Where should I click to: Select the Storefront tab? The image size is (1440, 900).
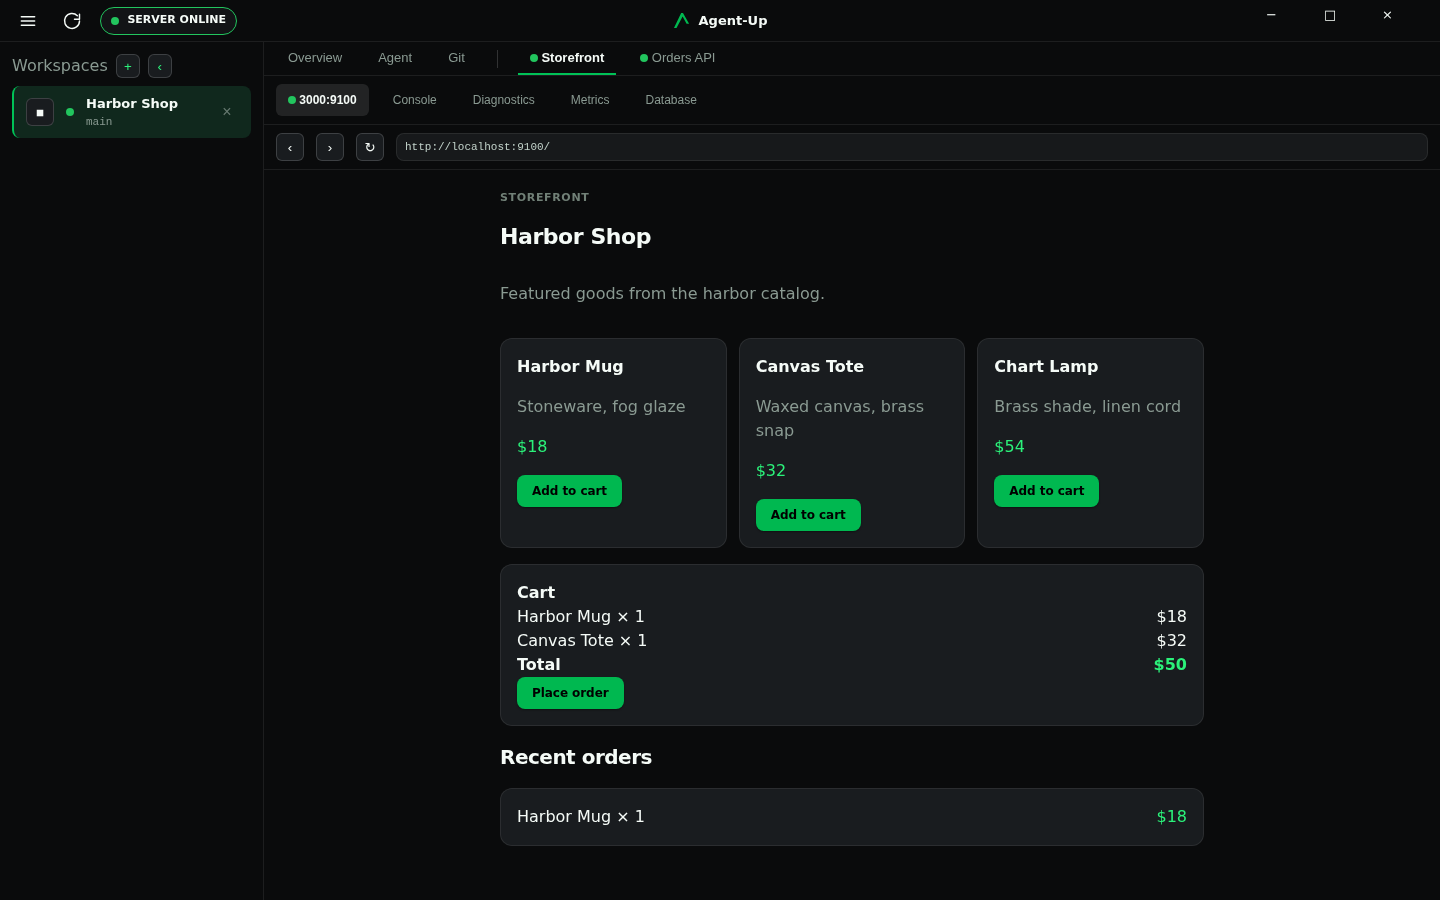(567, 58)
